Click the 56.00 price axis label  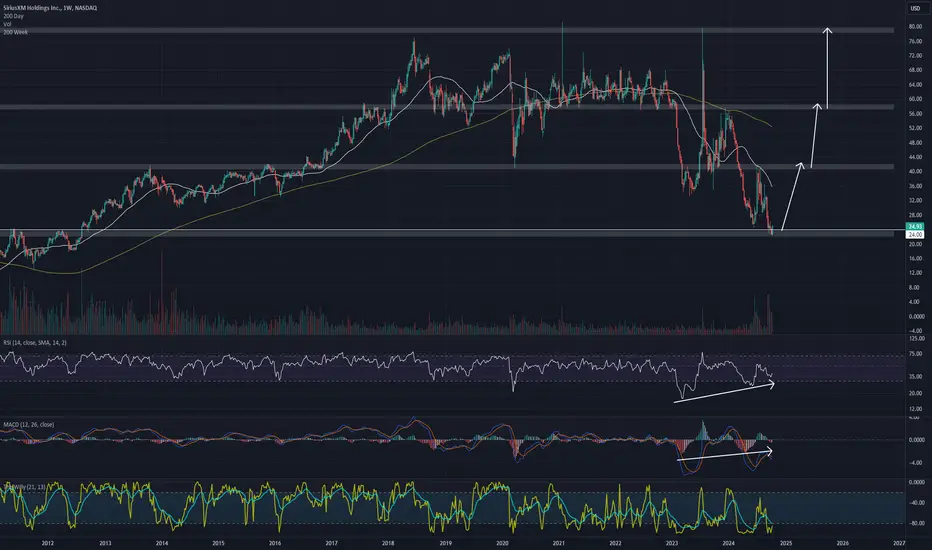click(x=915, y=114)
